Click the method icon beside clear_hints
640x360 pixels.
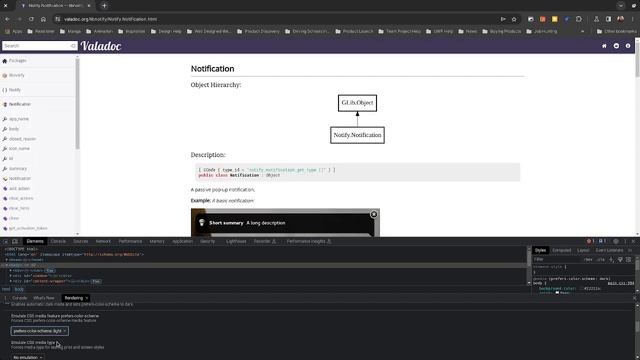point(5,208)
